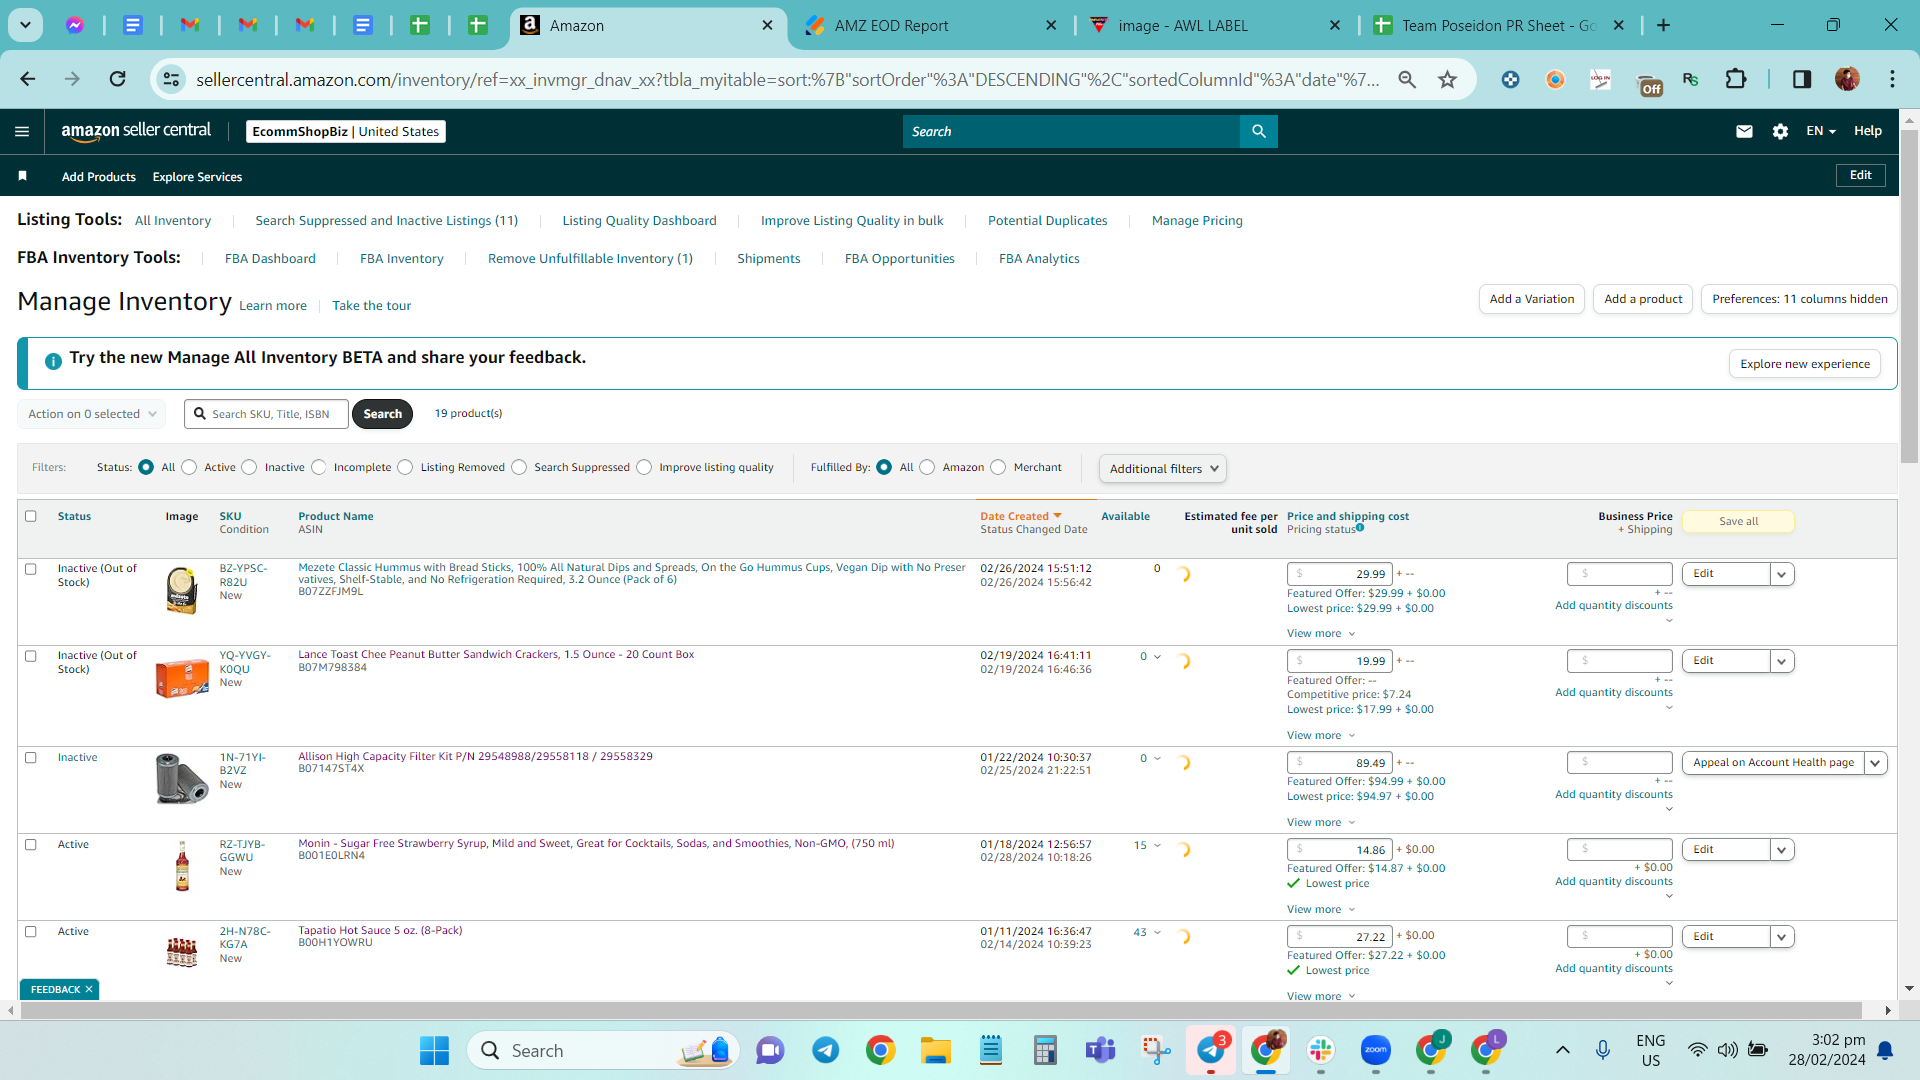Expand View more for Monin Syrup row
The image size is (1920, 1080).
(x=1320, y=909)
